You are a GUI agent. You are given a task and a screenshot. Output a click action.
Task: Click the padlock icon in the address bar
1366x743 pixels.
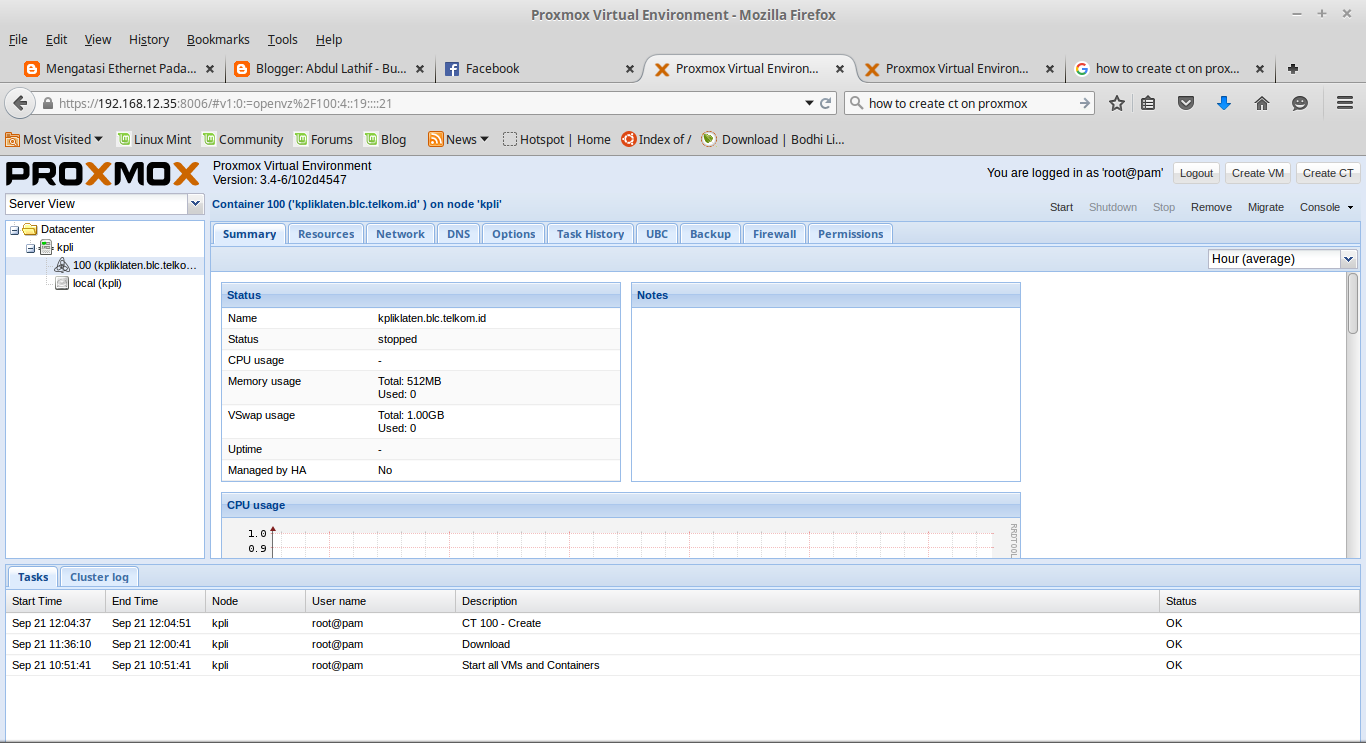[46, 103]
